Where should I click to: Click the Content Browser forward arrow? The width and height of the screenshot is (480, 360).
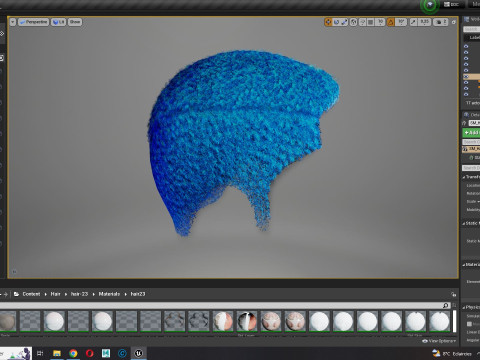5,294
